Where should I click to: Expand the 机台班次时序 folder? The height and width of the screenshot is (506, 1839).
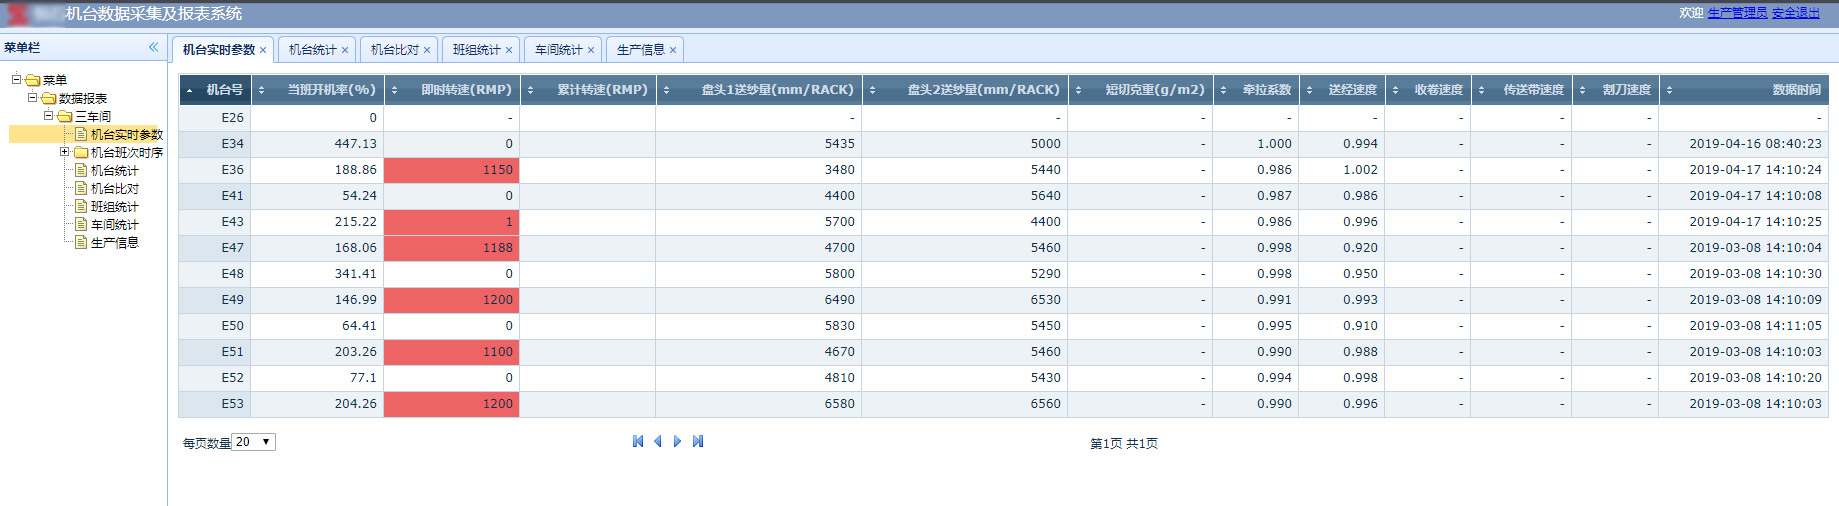click(x=65, y=152)
